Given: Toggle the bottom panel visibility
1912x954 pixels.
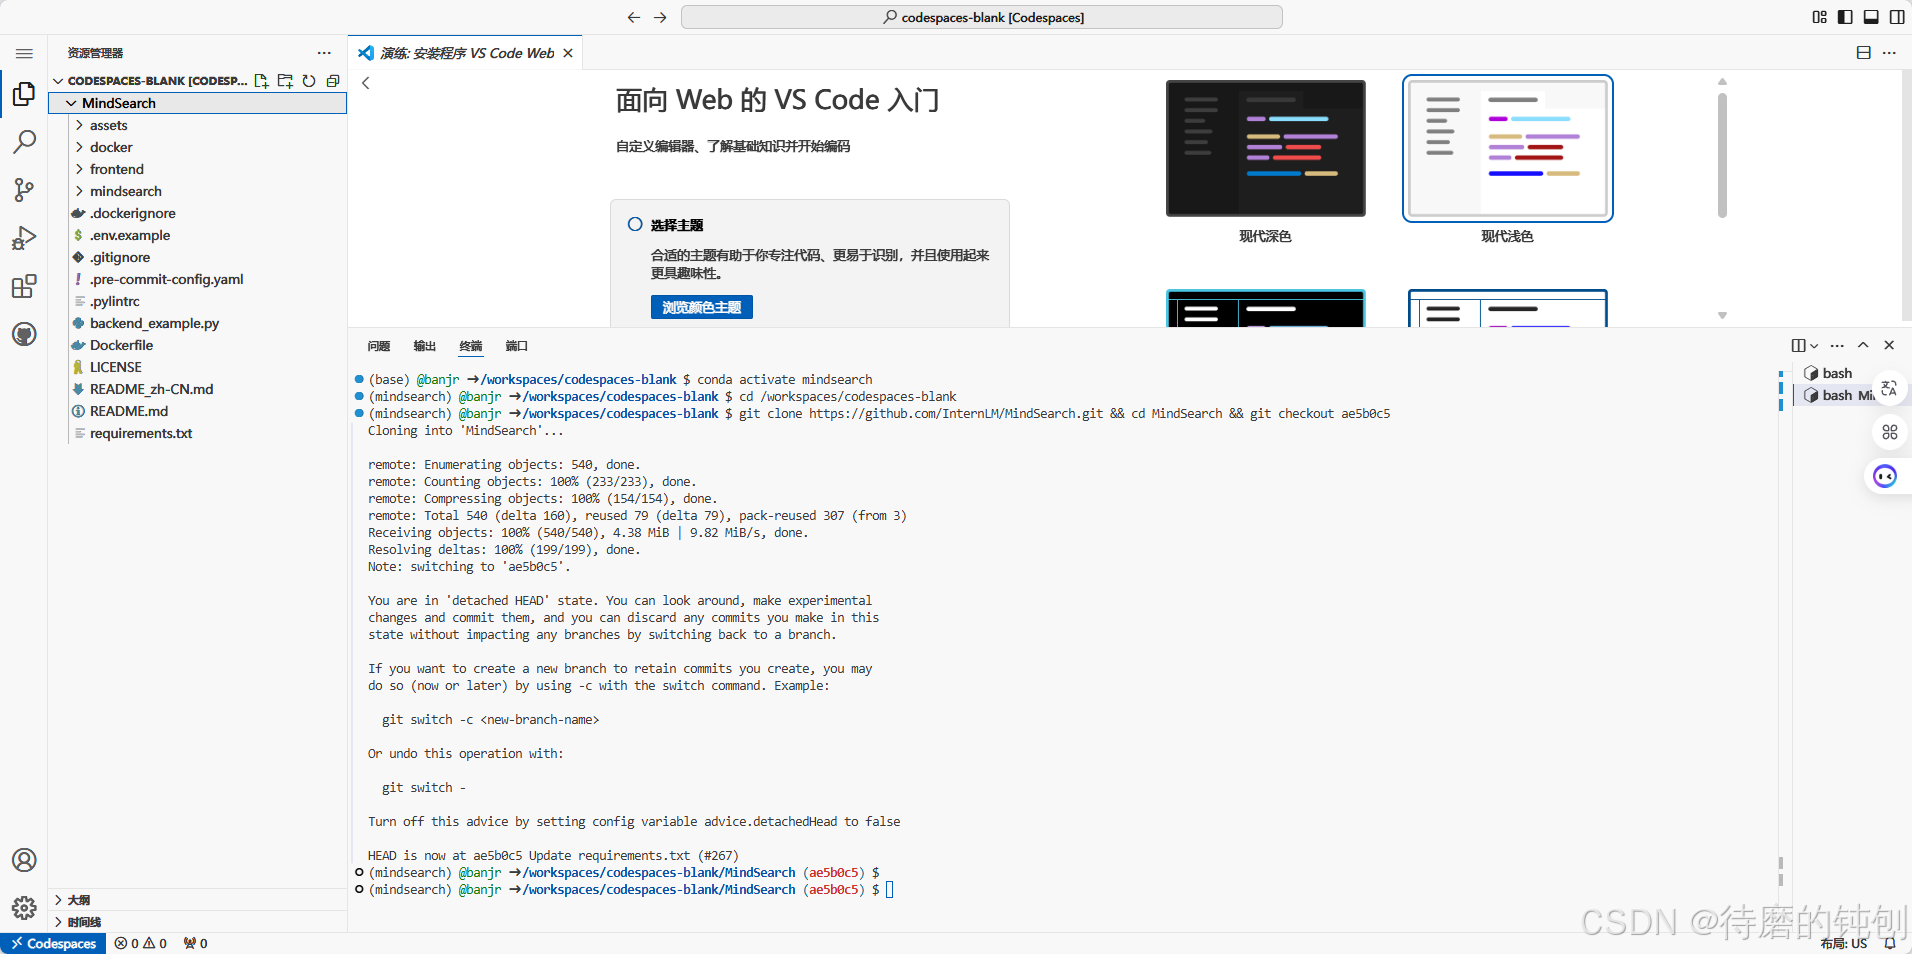Looking at the screenshot, I should 1871,17.
